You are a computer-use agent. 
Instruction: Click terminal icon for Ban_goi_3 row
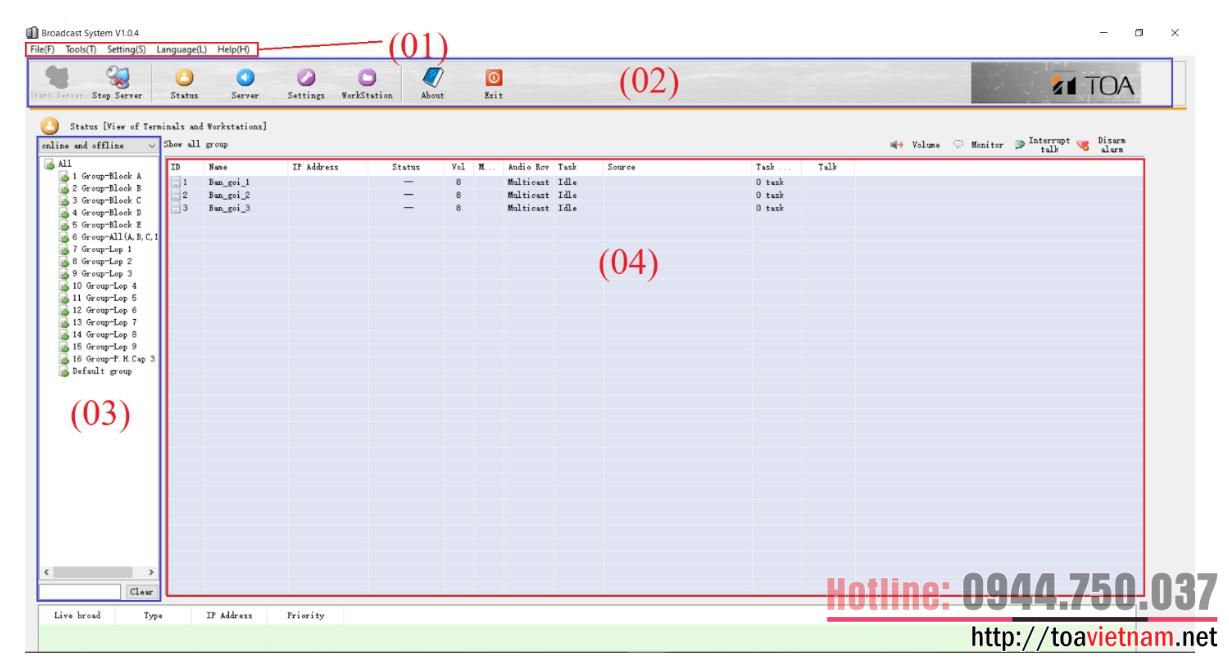(175, 208)
